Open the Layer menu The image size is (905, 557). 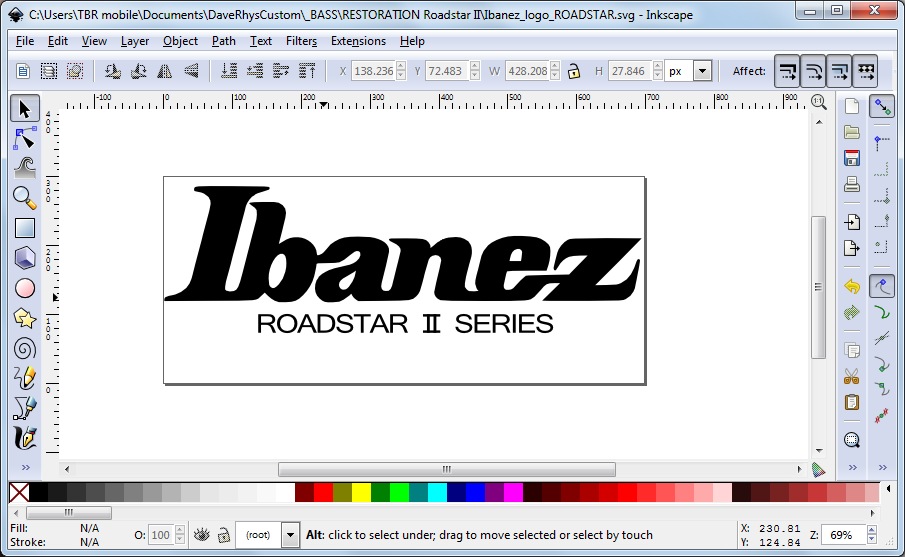click(x=135, y=41)
